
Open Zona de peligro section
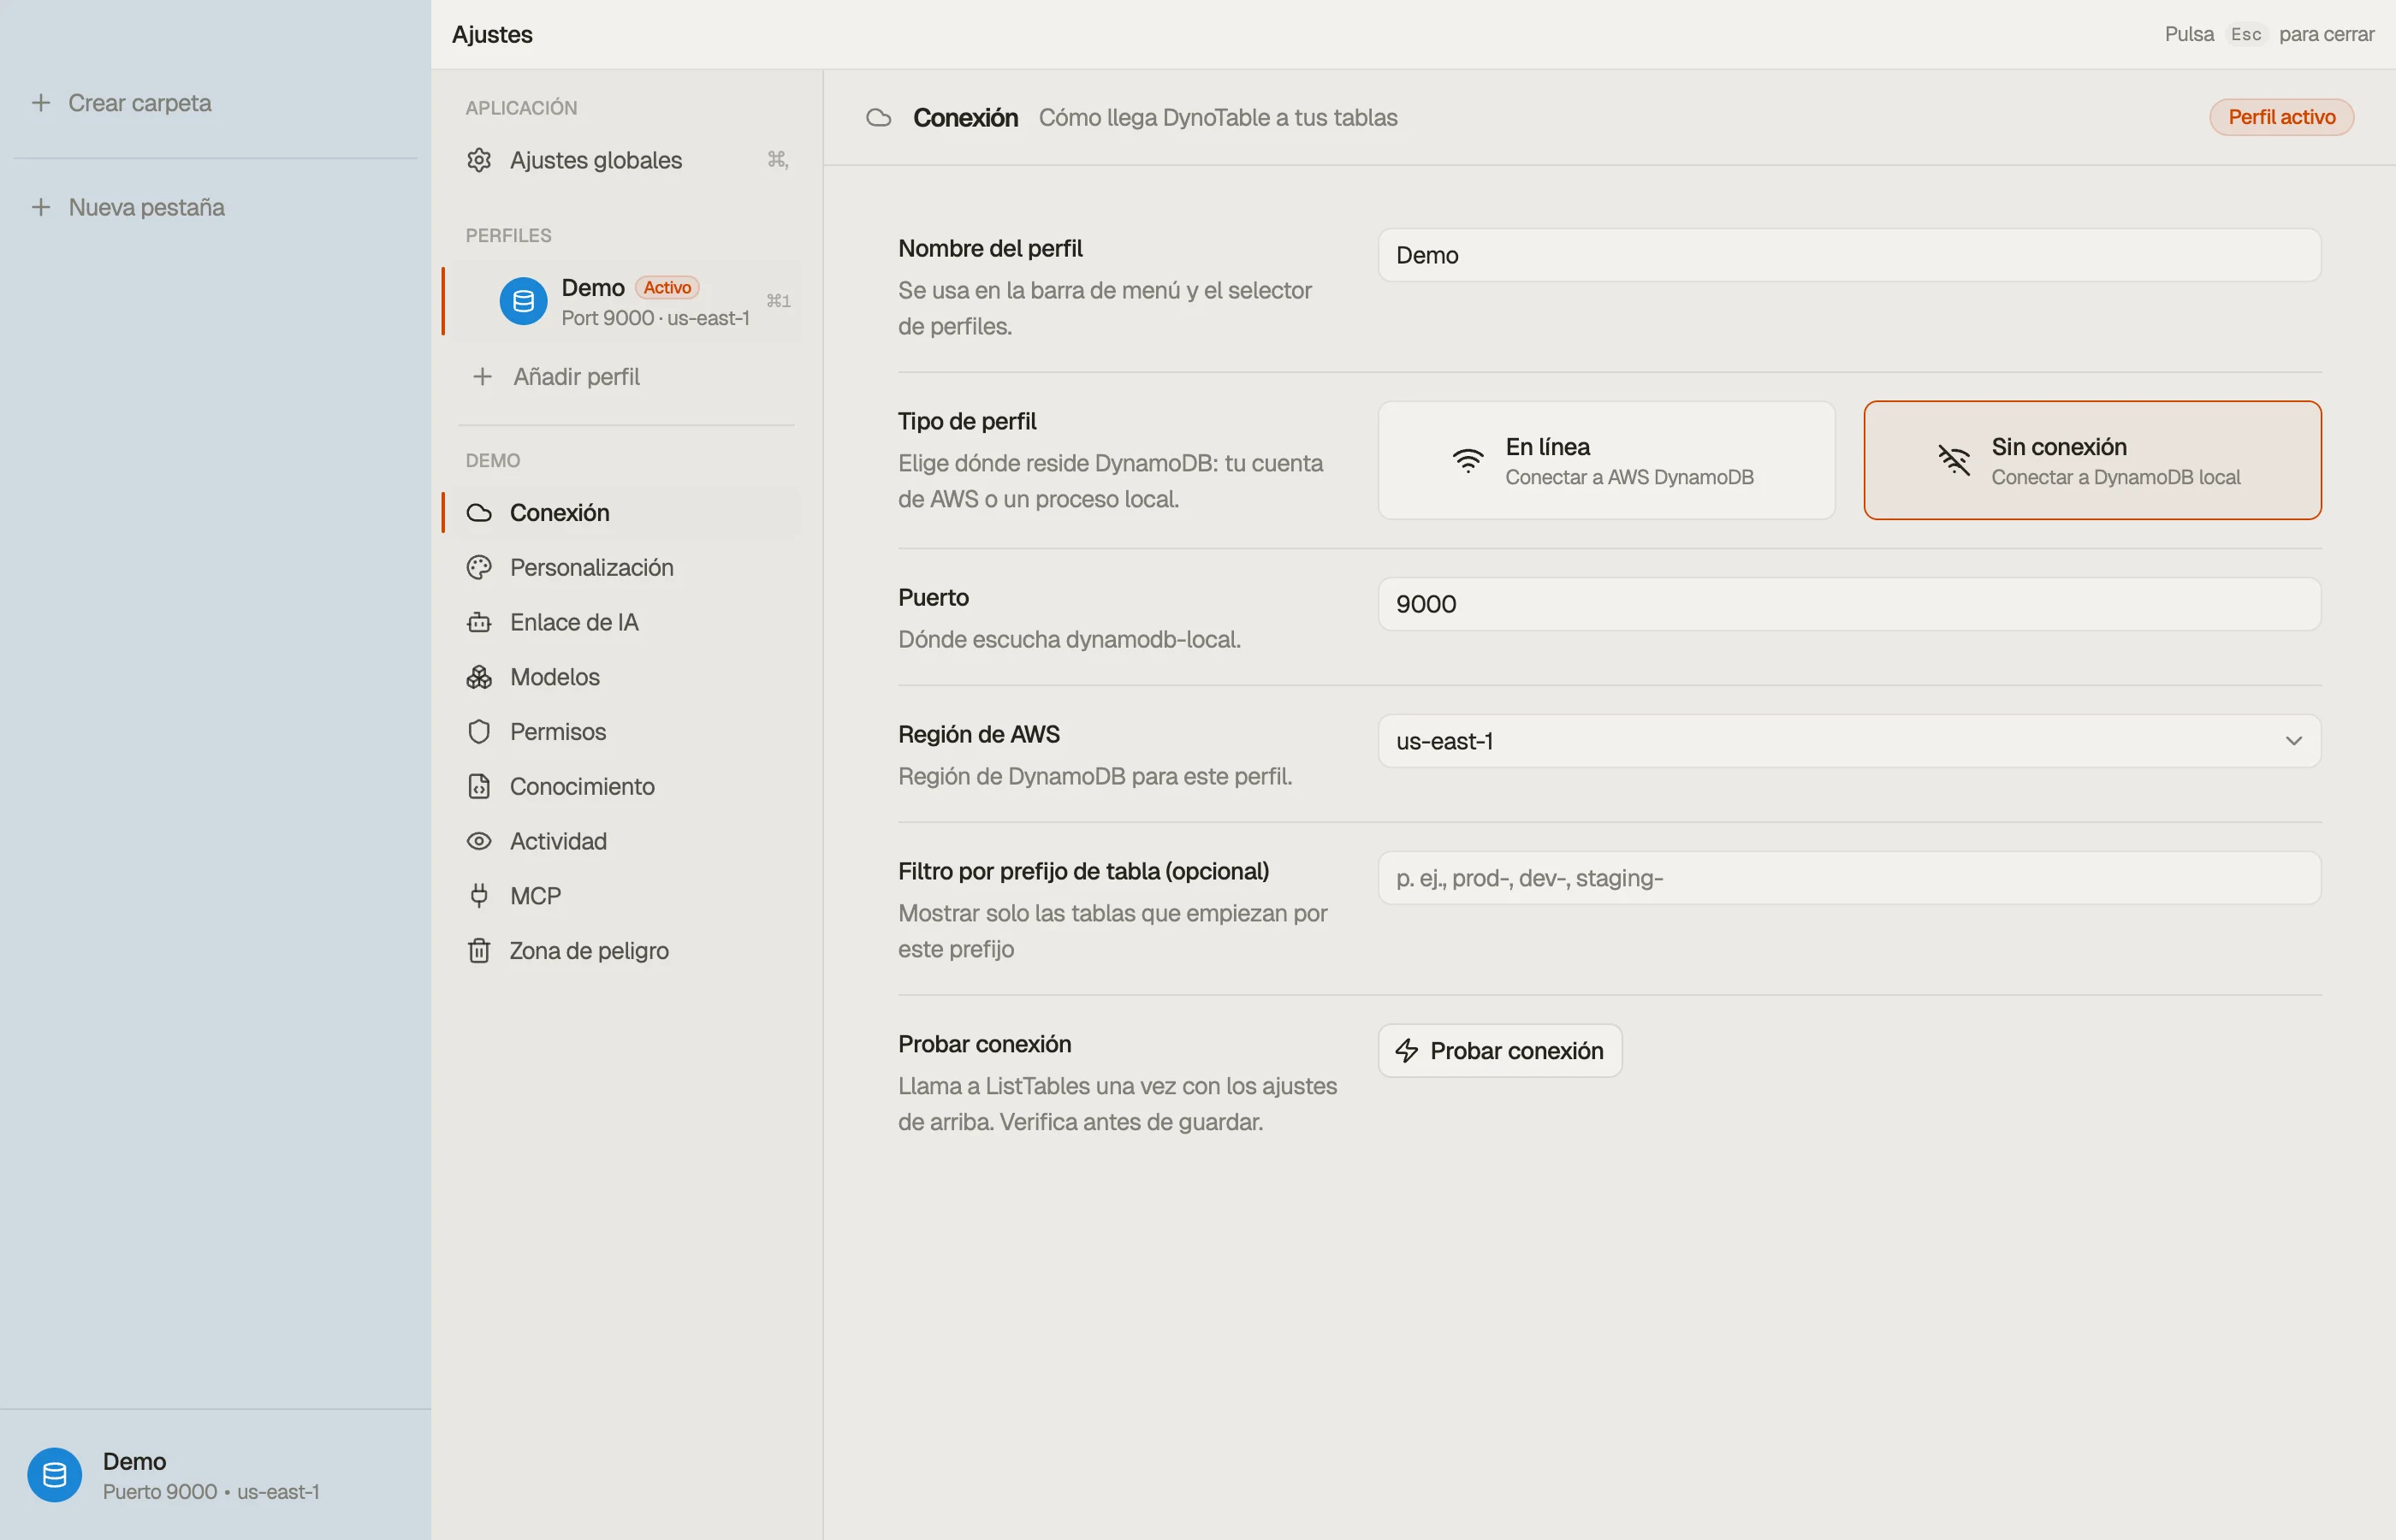(625, 951)
